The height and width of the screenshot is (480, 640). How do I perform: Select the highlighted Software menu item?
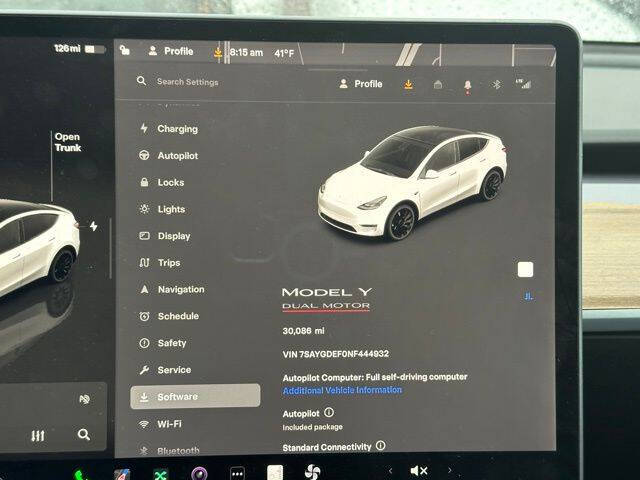pos(195,396)
